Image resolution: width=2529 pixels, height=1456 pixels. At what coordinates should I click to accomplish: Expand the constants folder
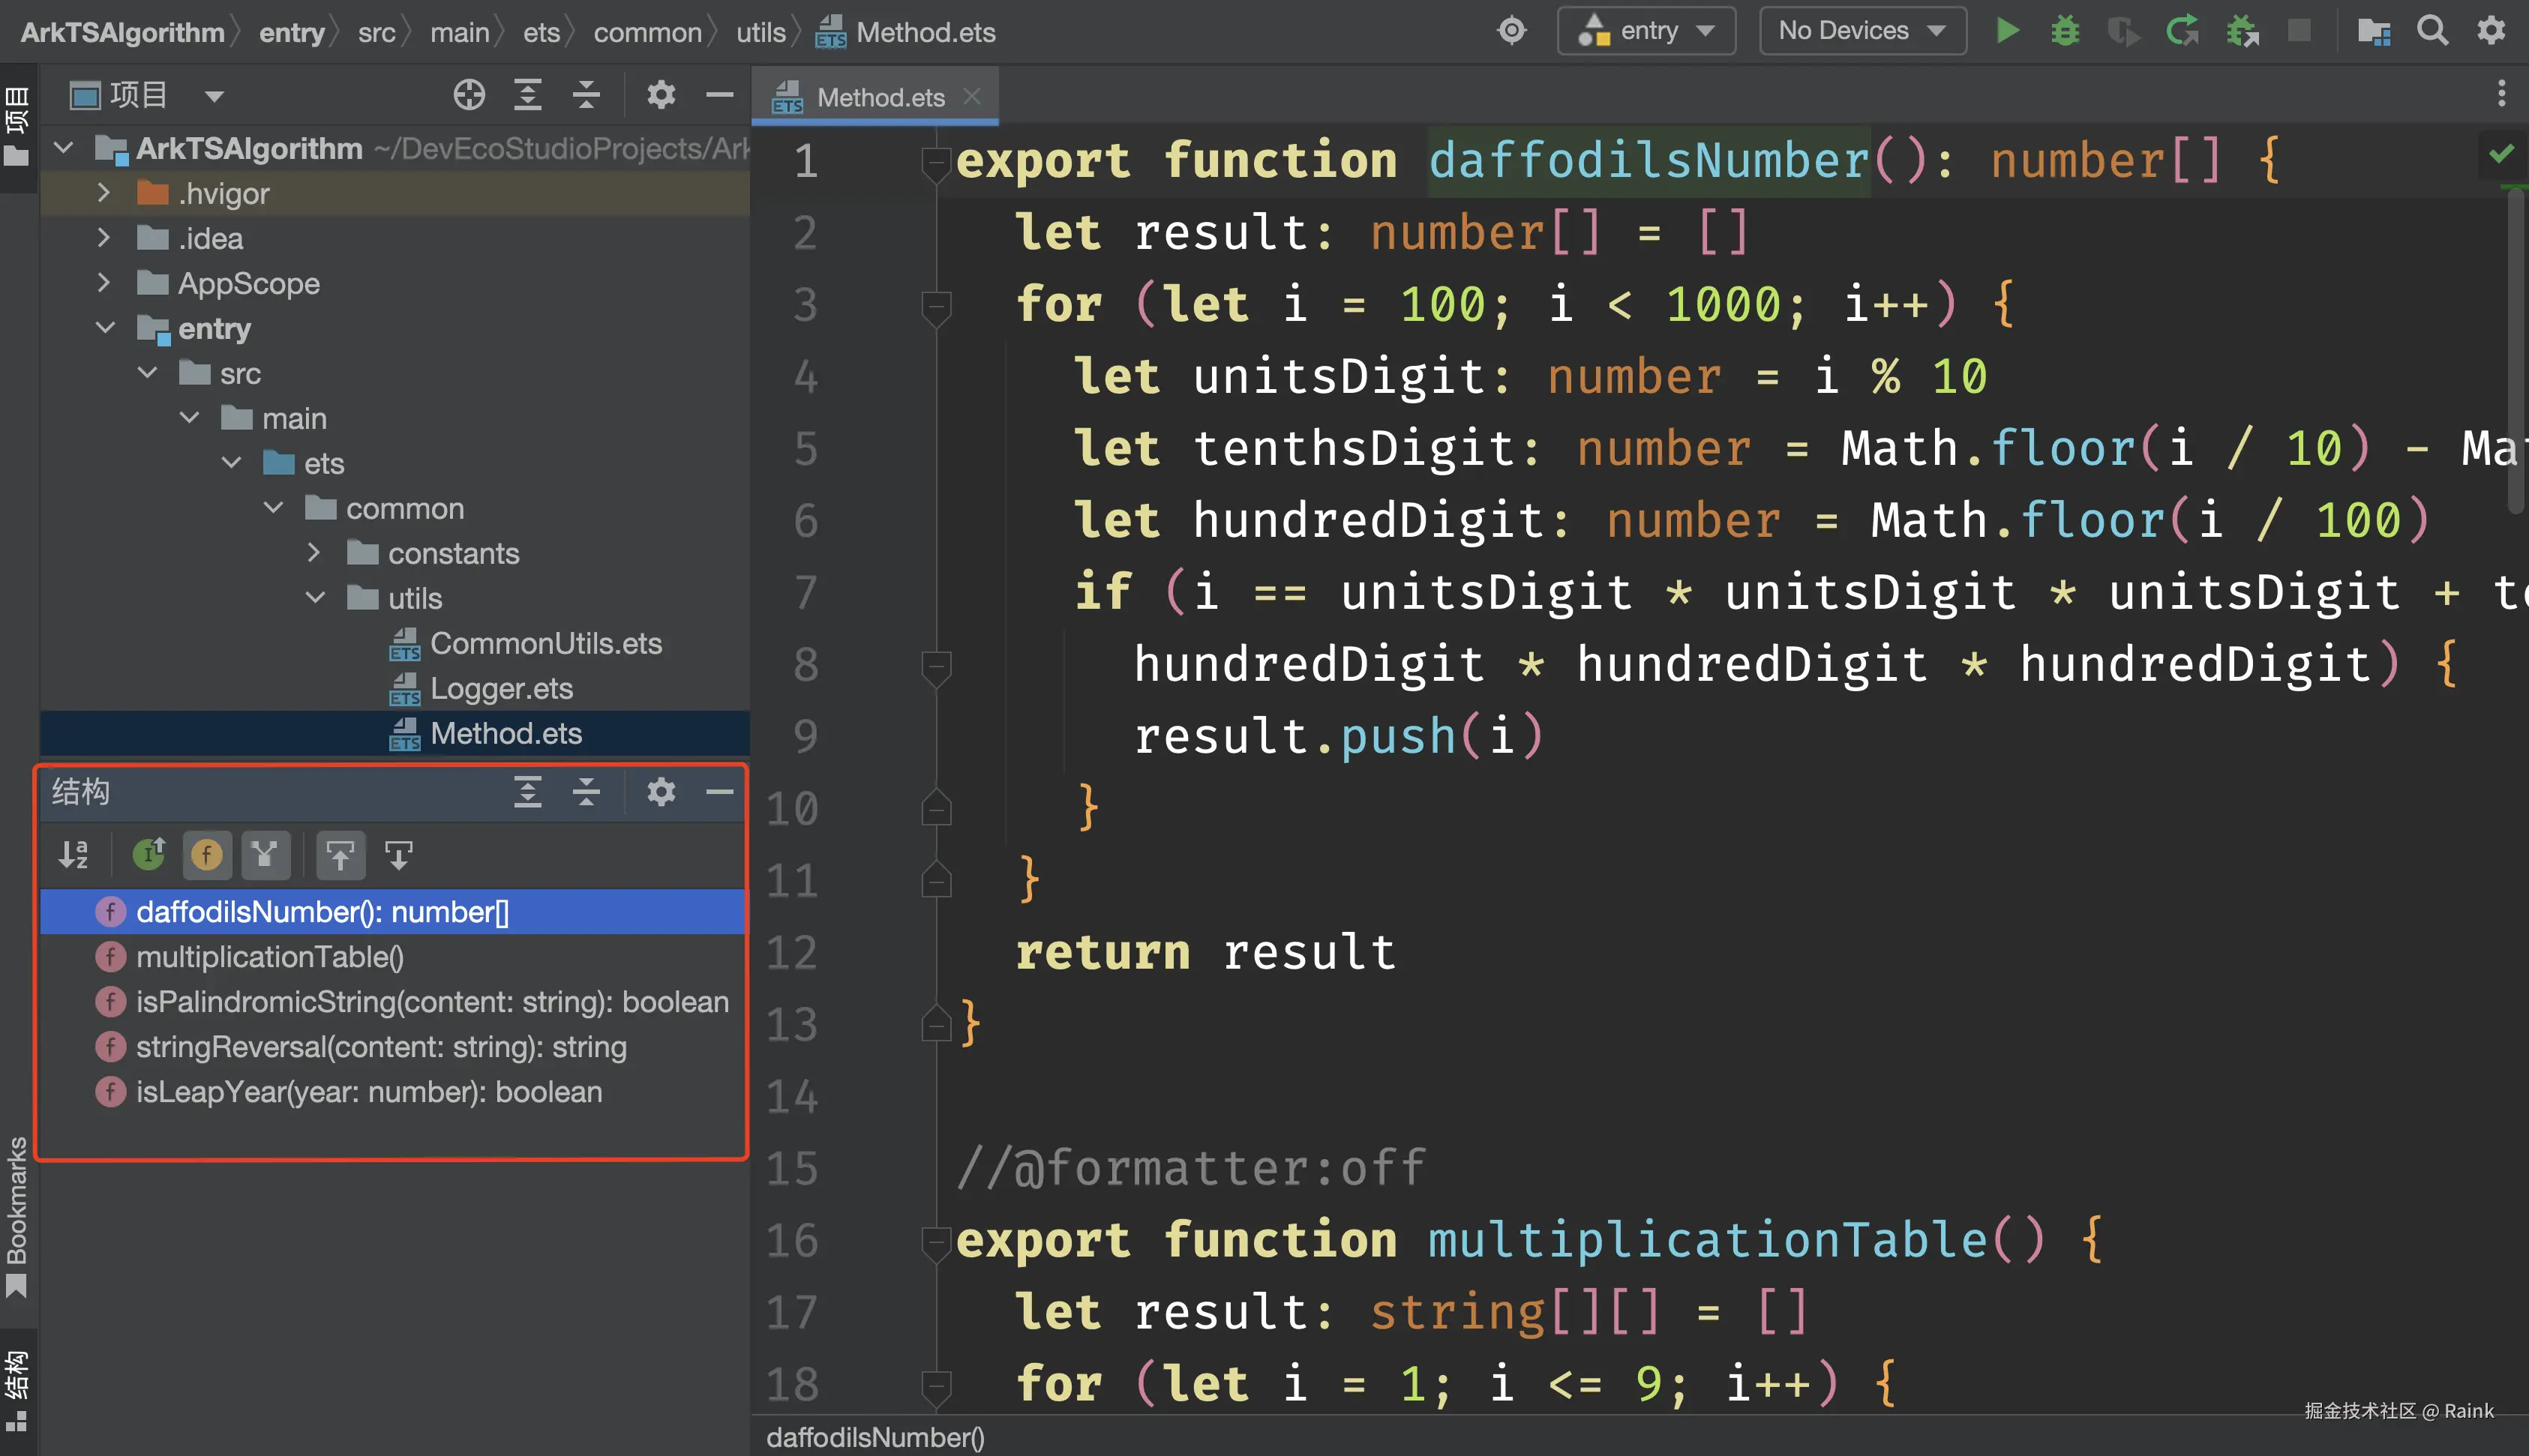tap(314, 553)
